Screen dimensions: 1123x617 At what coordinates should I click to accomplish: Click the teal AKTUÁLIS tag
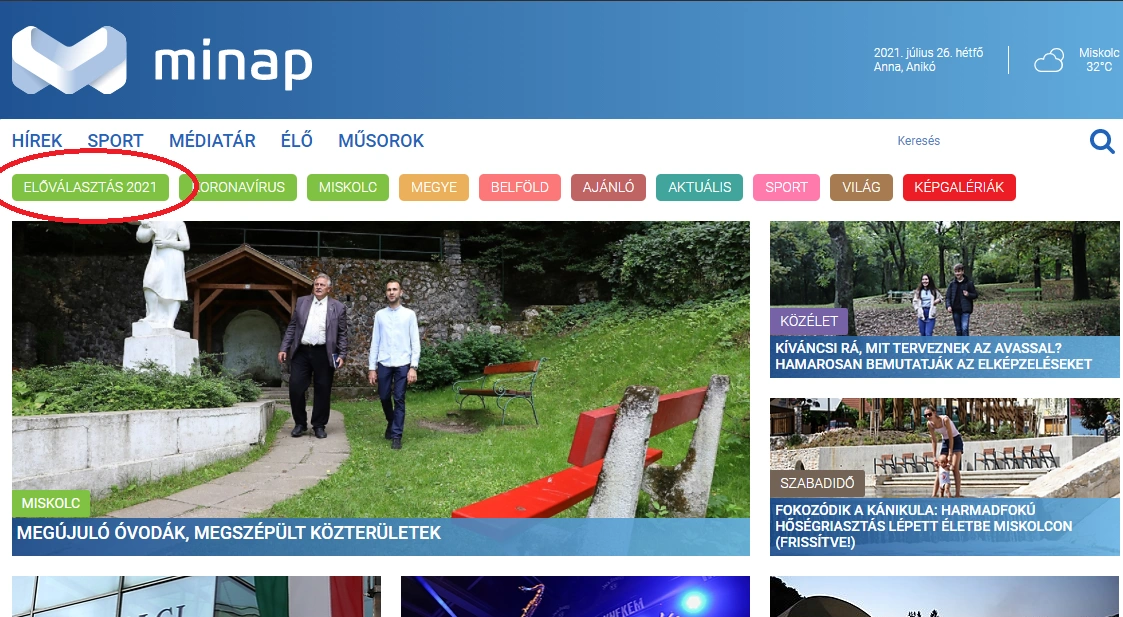click(x=699, y=187)
